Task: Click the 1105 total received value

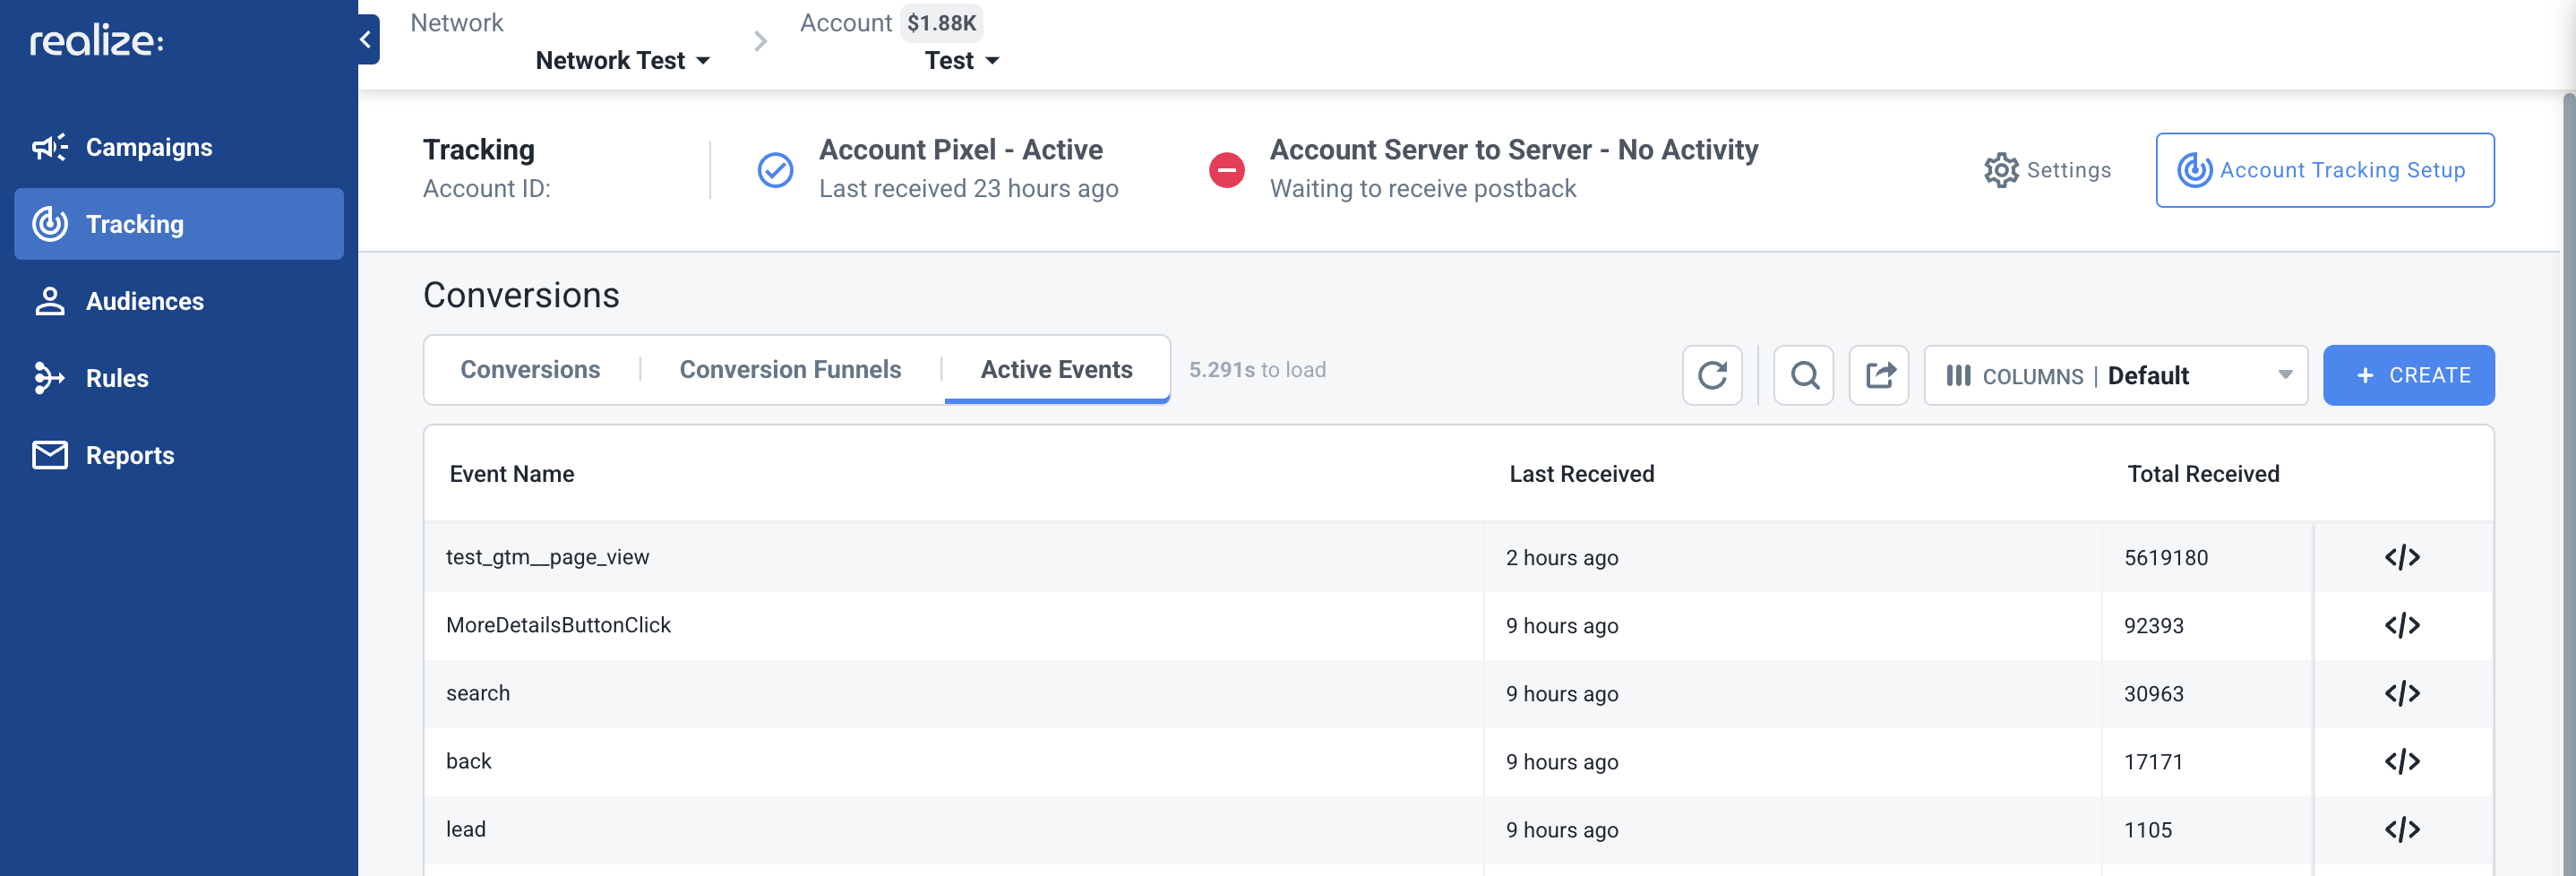Action: point(2148,830)
